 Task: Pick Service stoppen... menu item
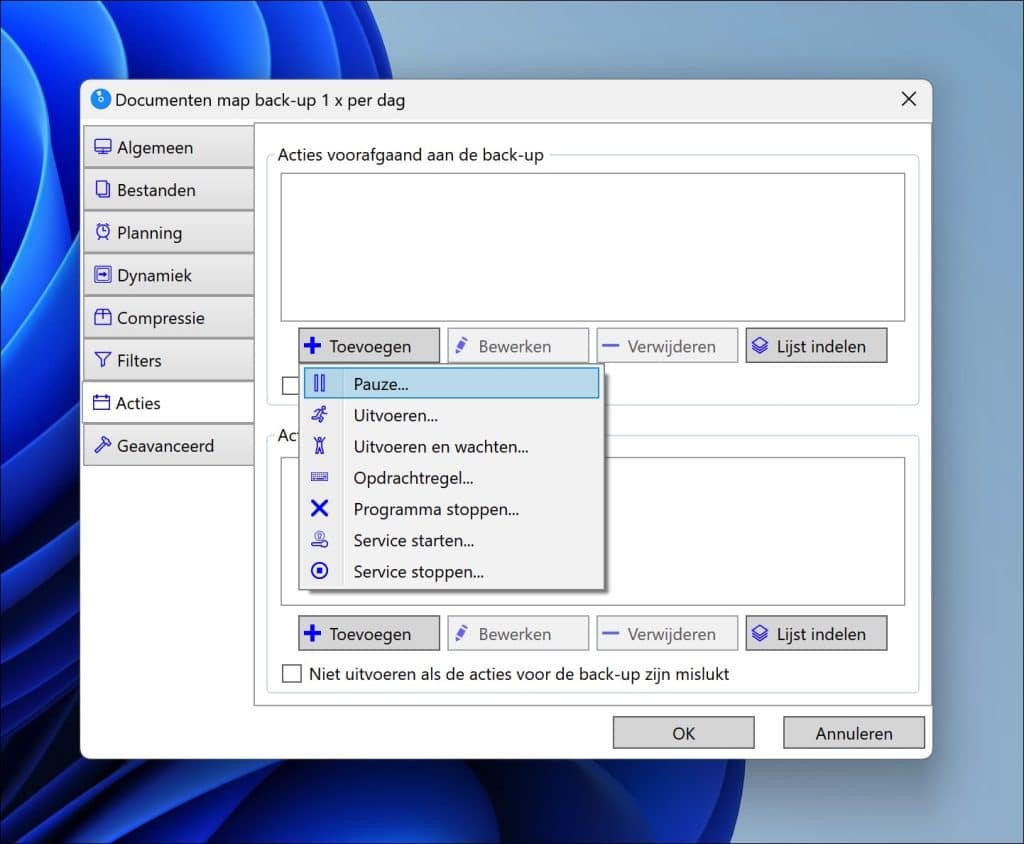coord(451,572)
